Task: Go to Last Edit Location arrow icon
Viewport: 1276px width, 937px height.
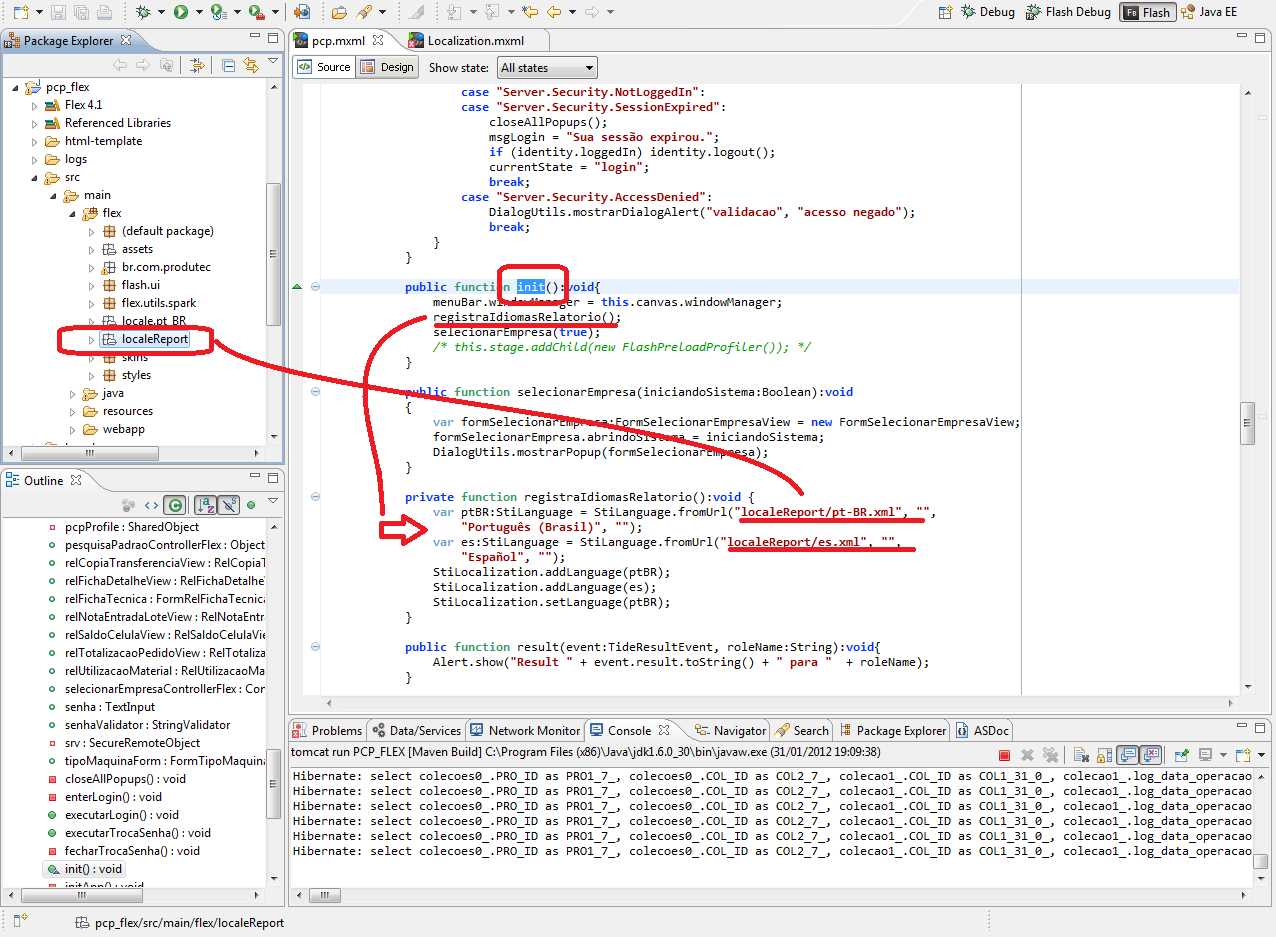Action: tap(530, 12)
